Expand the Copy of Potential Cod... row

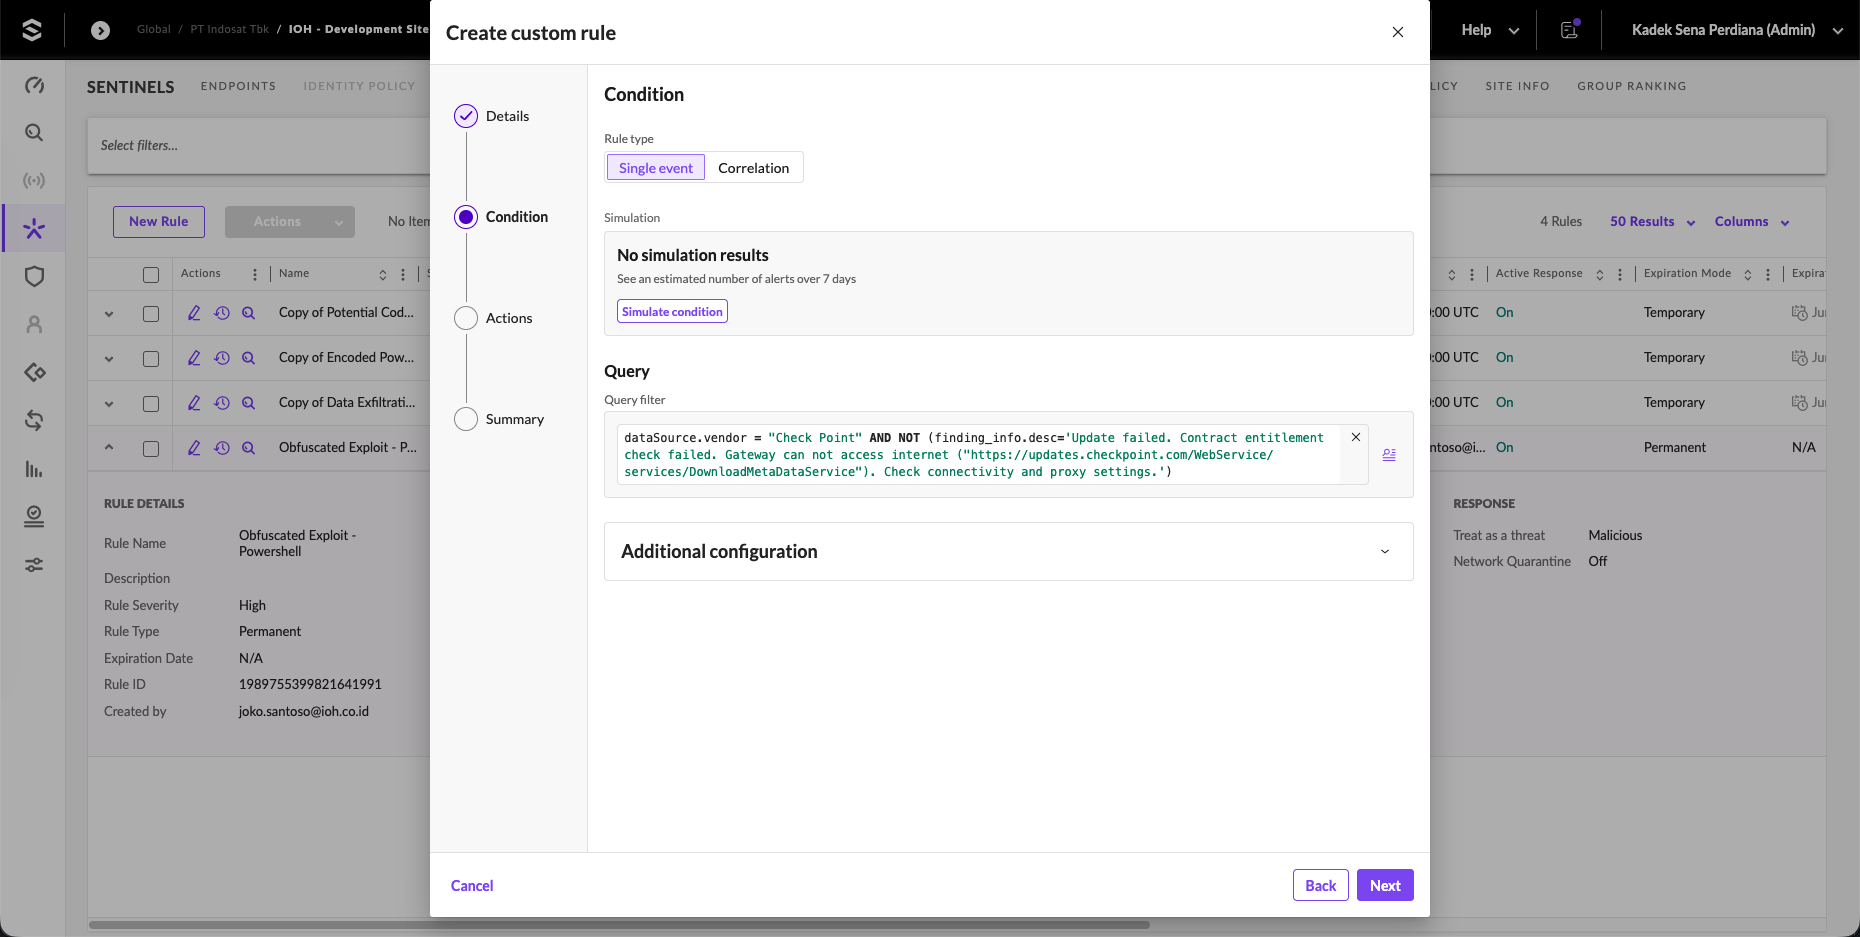pyautogui.click(x=109, y=314)
